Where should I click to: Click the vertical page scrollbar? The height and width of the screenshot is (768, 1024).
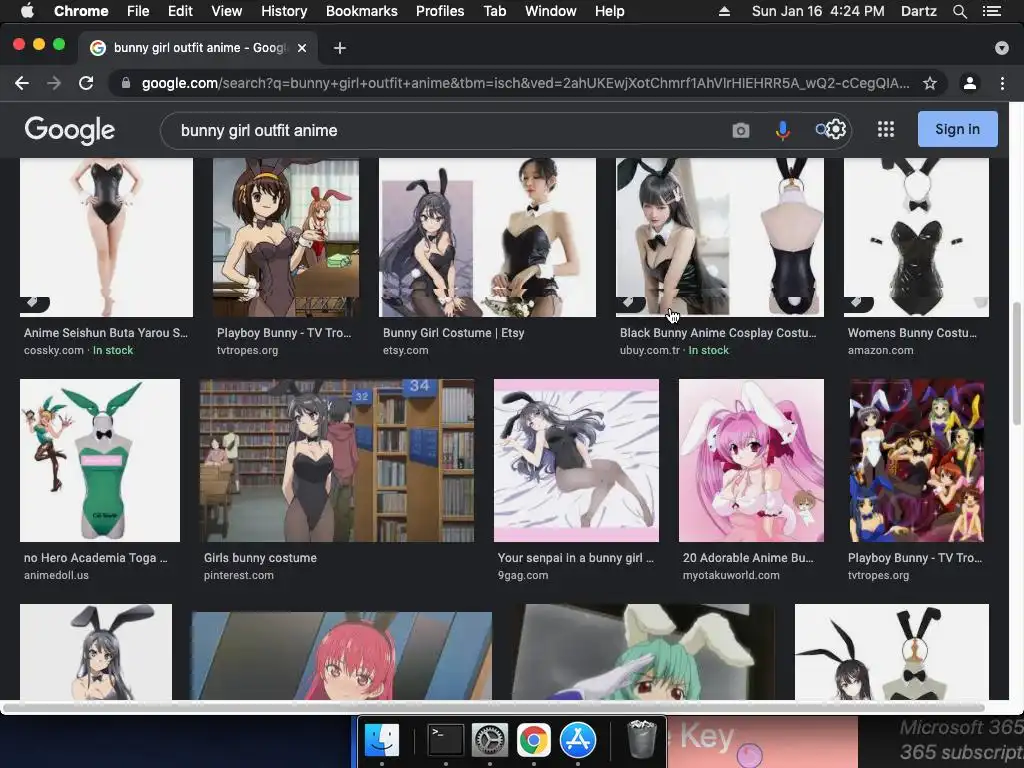point(1016,362)
